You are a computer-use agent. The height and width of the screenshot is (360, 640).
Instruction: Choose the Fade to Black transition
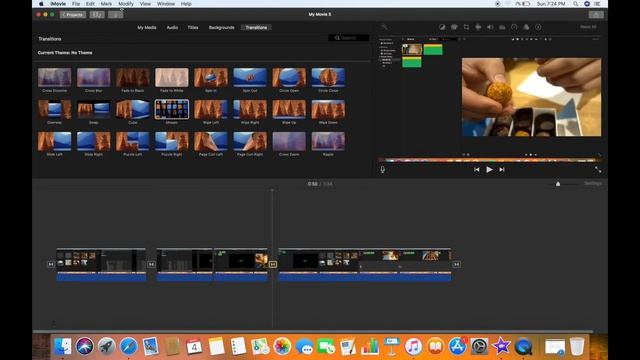pos(133,78)
